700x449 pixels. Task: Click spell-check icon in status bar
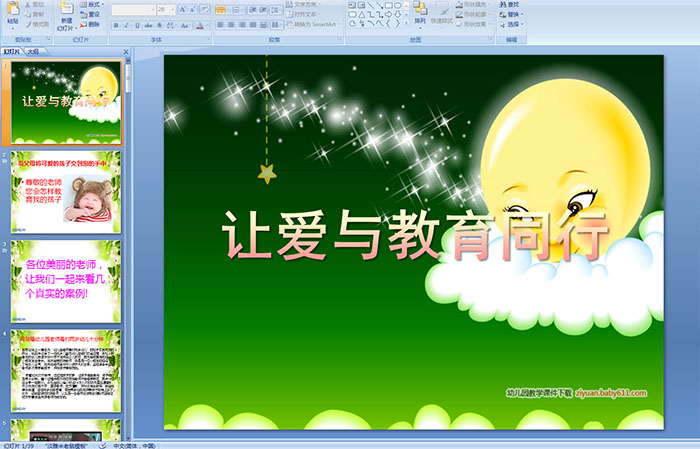[102, 445]
